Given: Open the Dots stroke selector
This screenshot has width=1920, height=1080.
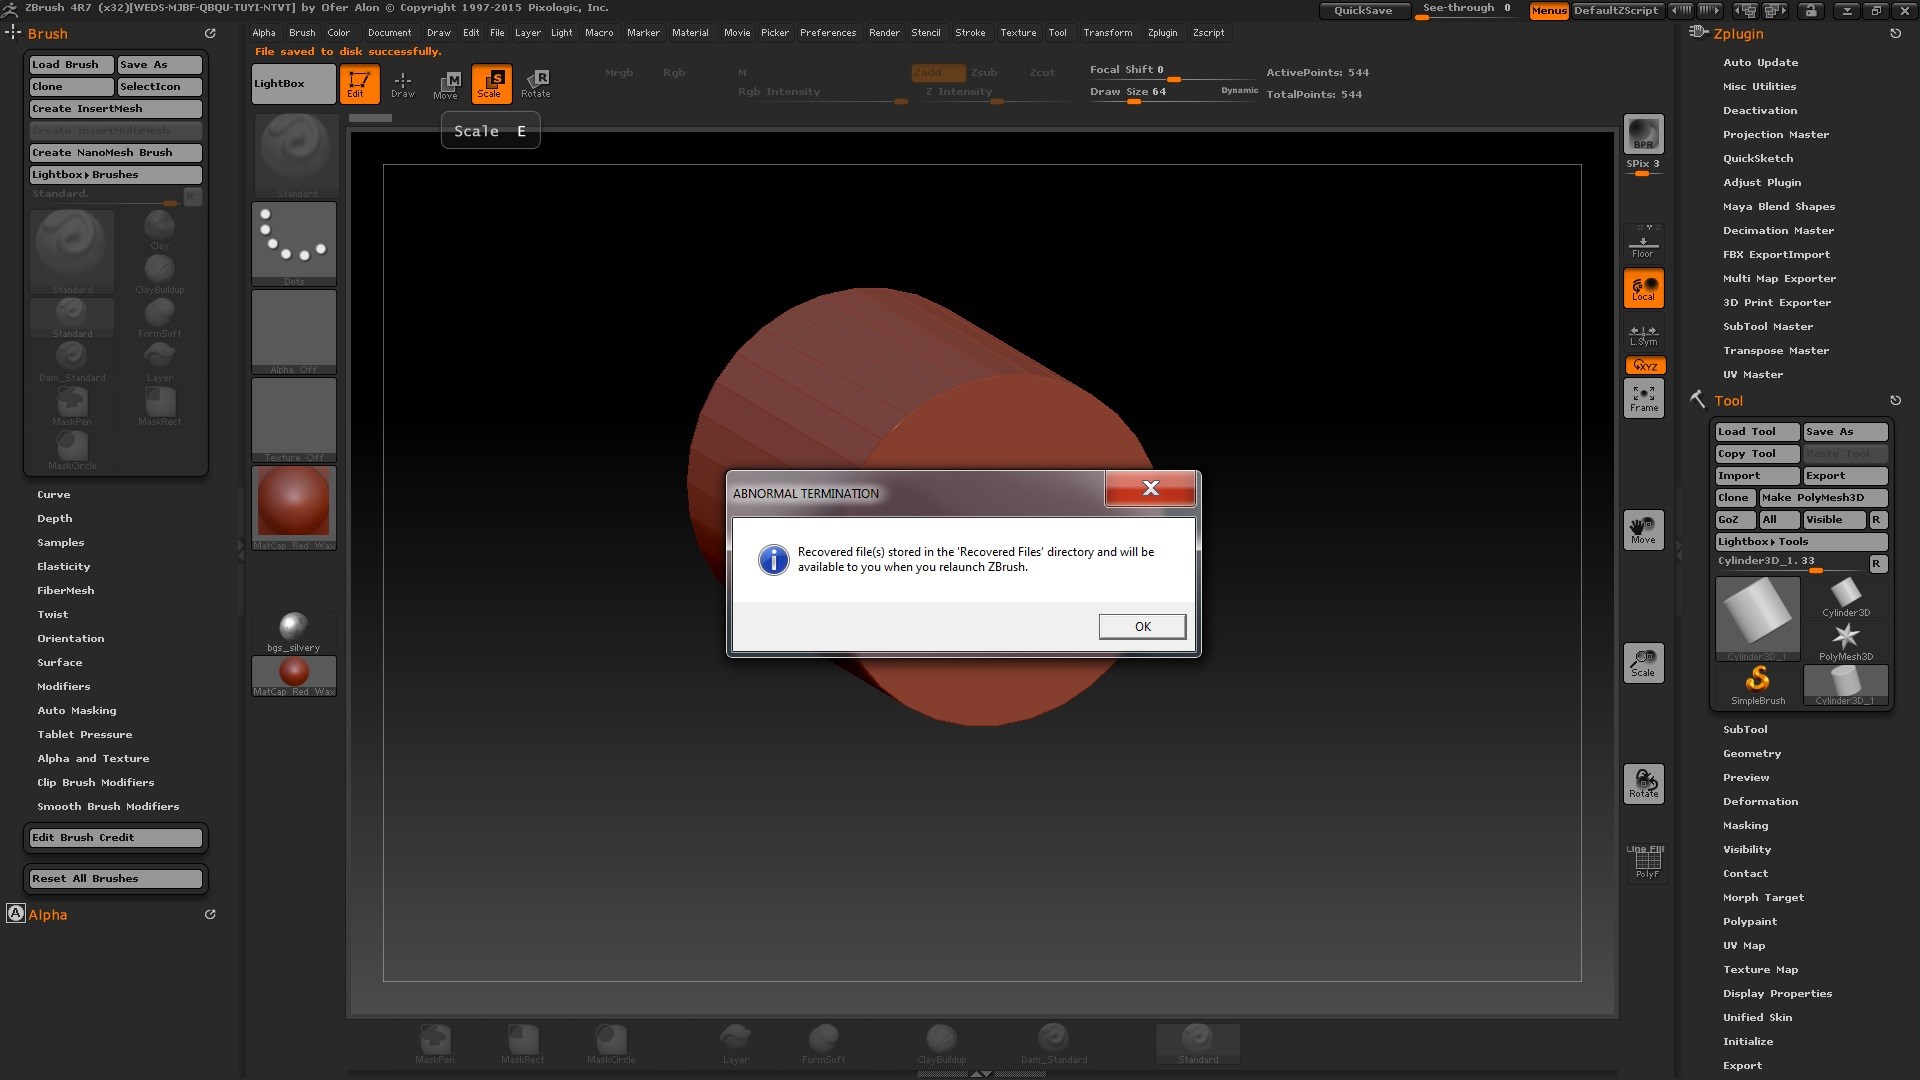Looking at the screenshot, I should point(294,244).
